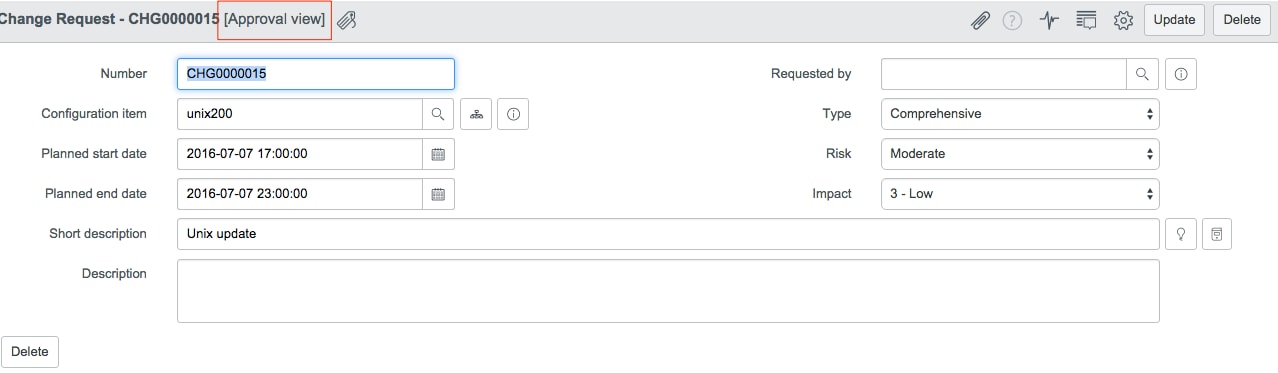Open the Impact dropdown showing 3 - Low
1278x373 pixels.
[1020, 194]
